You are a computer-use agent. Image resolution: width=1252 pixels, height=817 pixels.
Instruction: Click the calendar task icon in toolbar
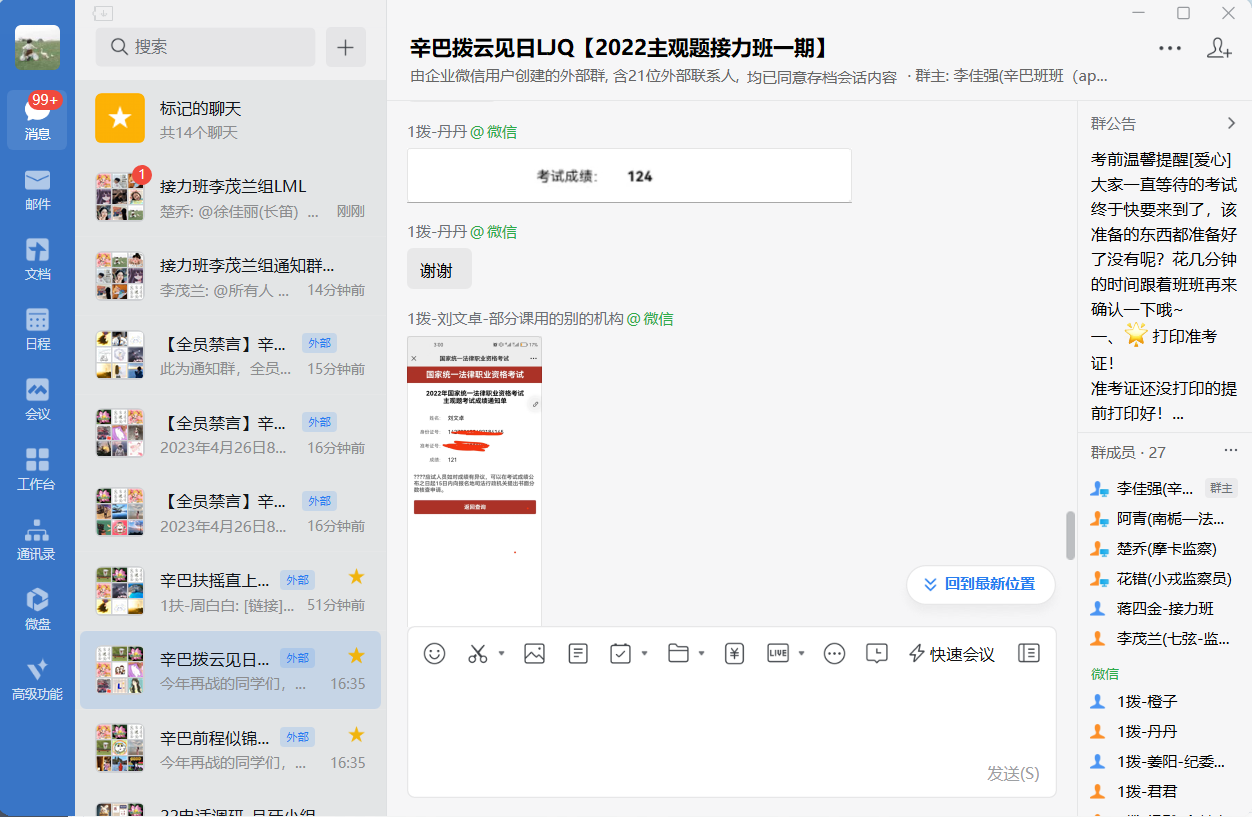620,653
